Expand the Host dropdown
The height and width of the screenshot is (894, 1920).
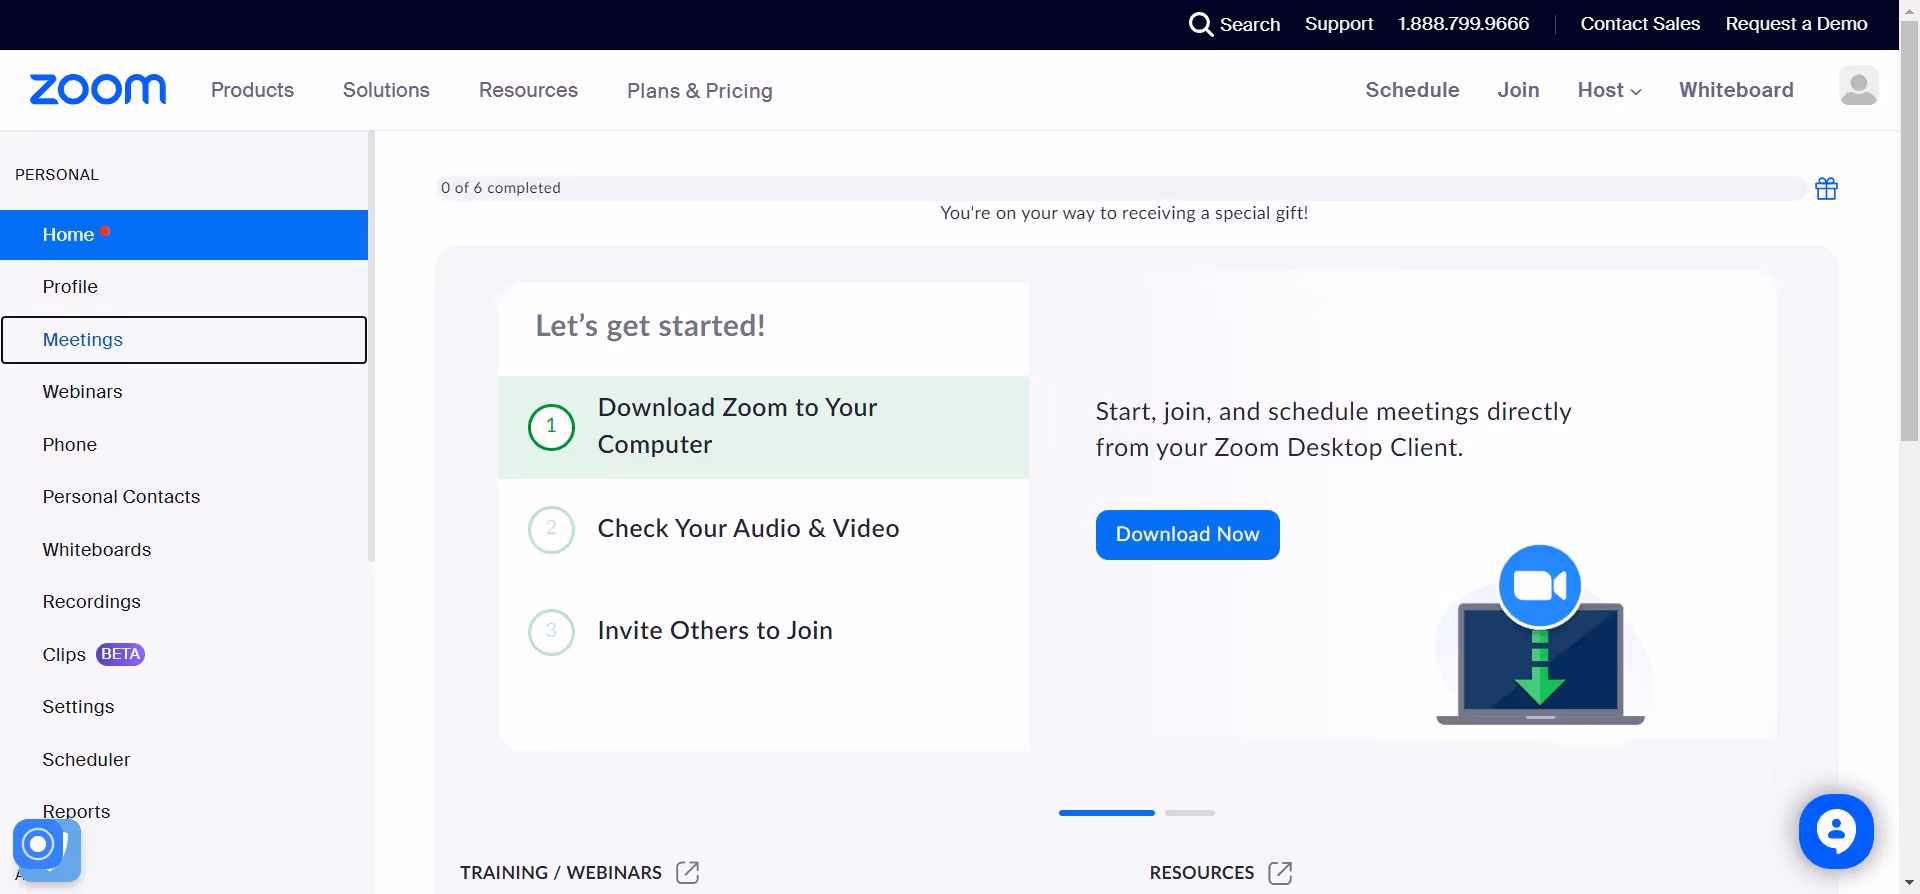[x=1609, y=90]
